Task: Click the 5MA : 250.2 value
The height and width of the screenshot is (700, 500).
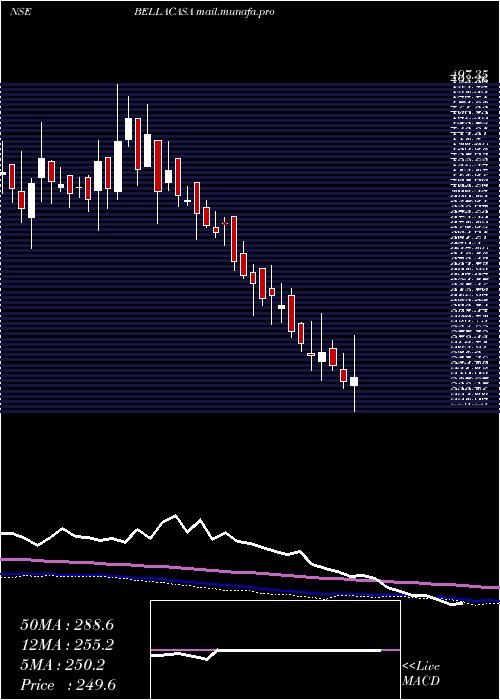Action: (x=62, y=665)
